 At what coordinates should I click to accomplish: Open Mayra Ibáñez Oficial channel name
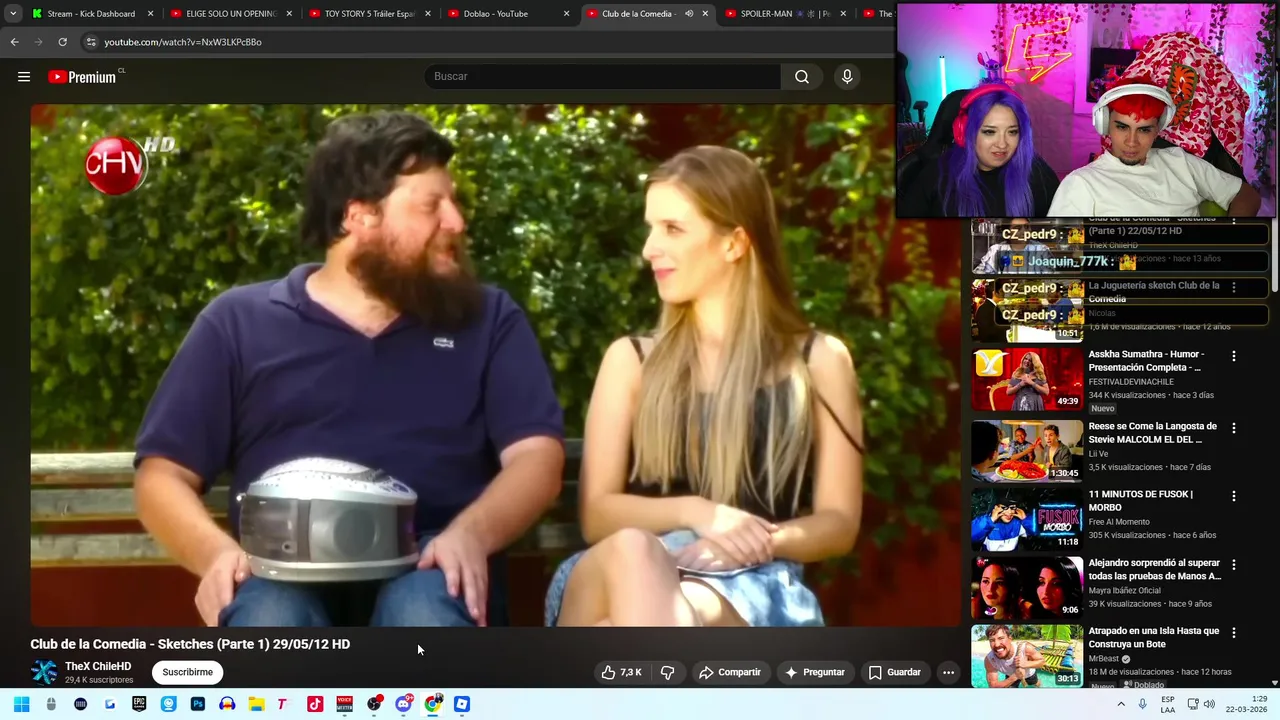[x=1125, y=590]
